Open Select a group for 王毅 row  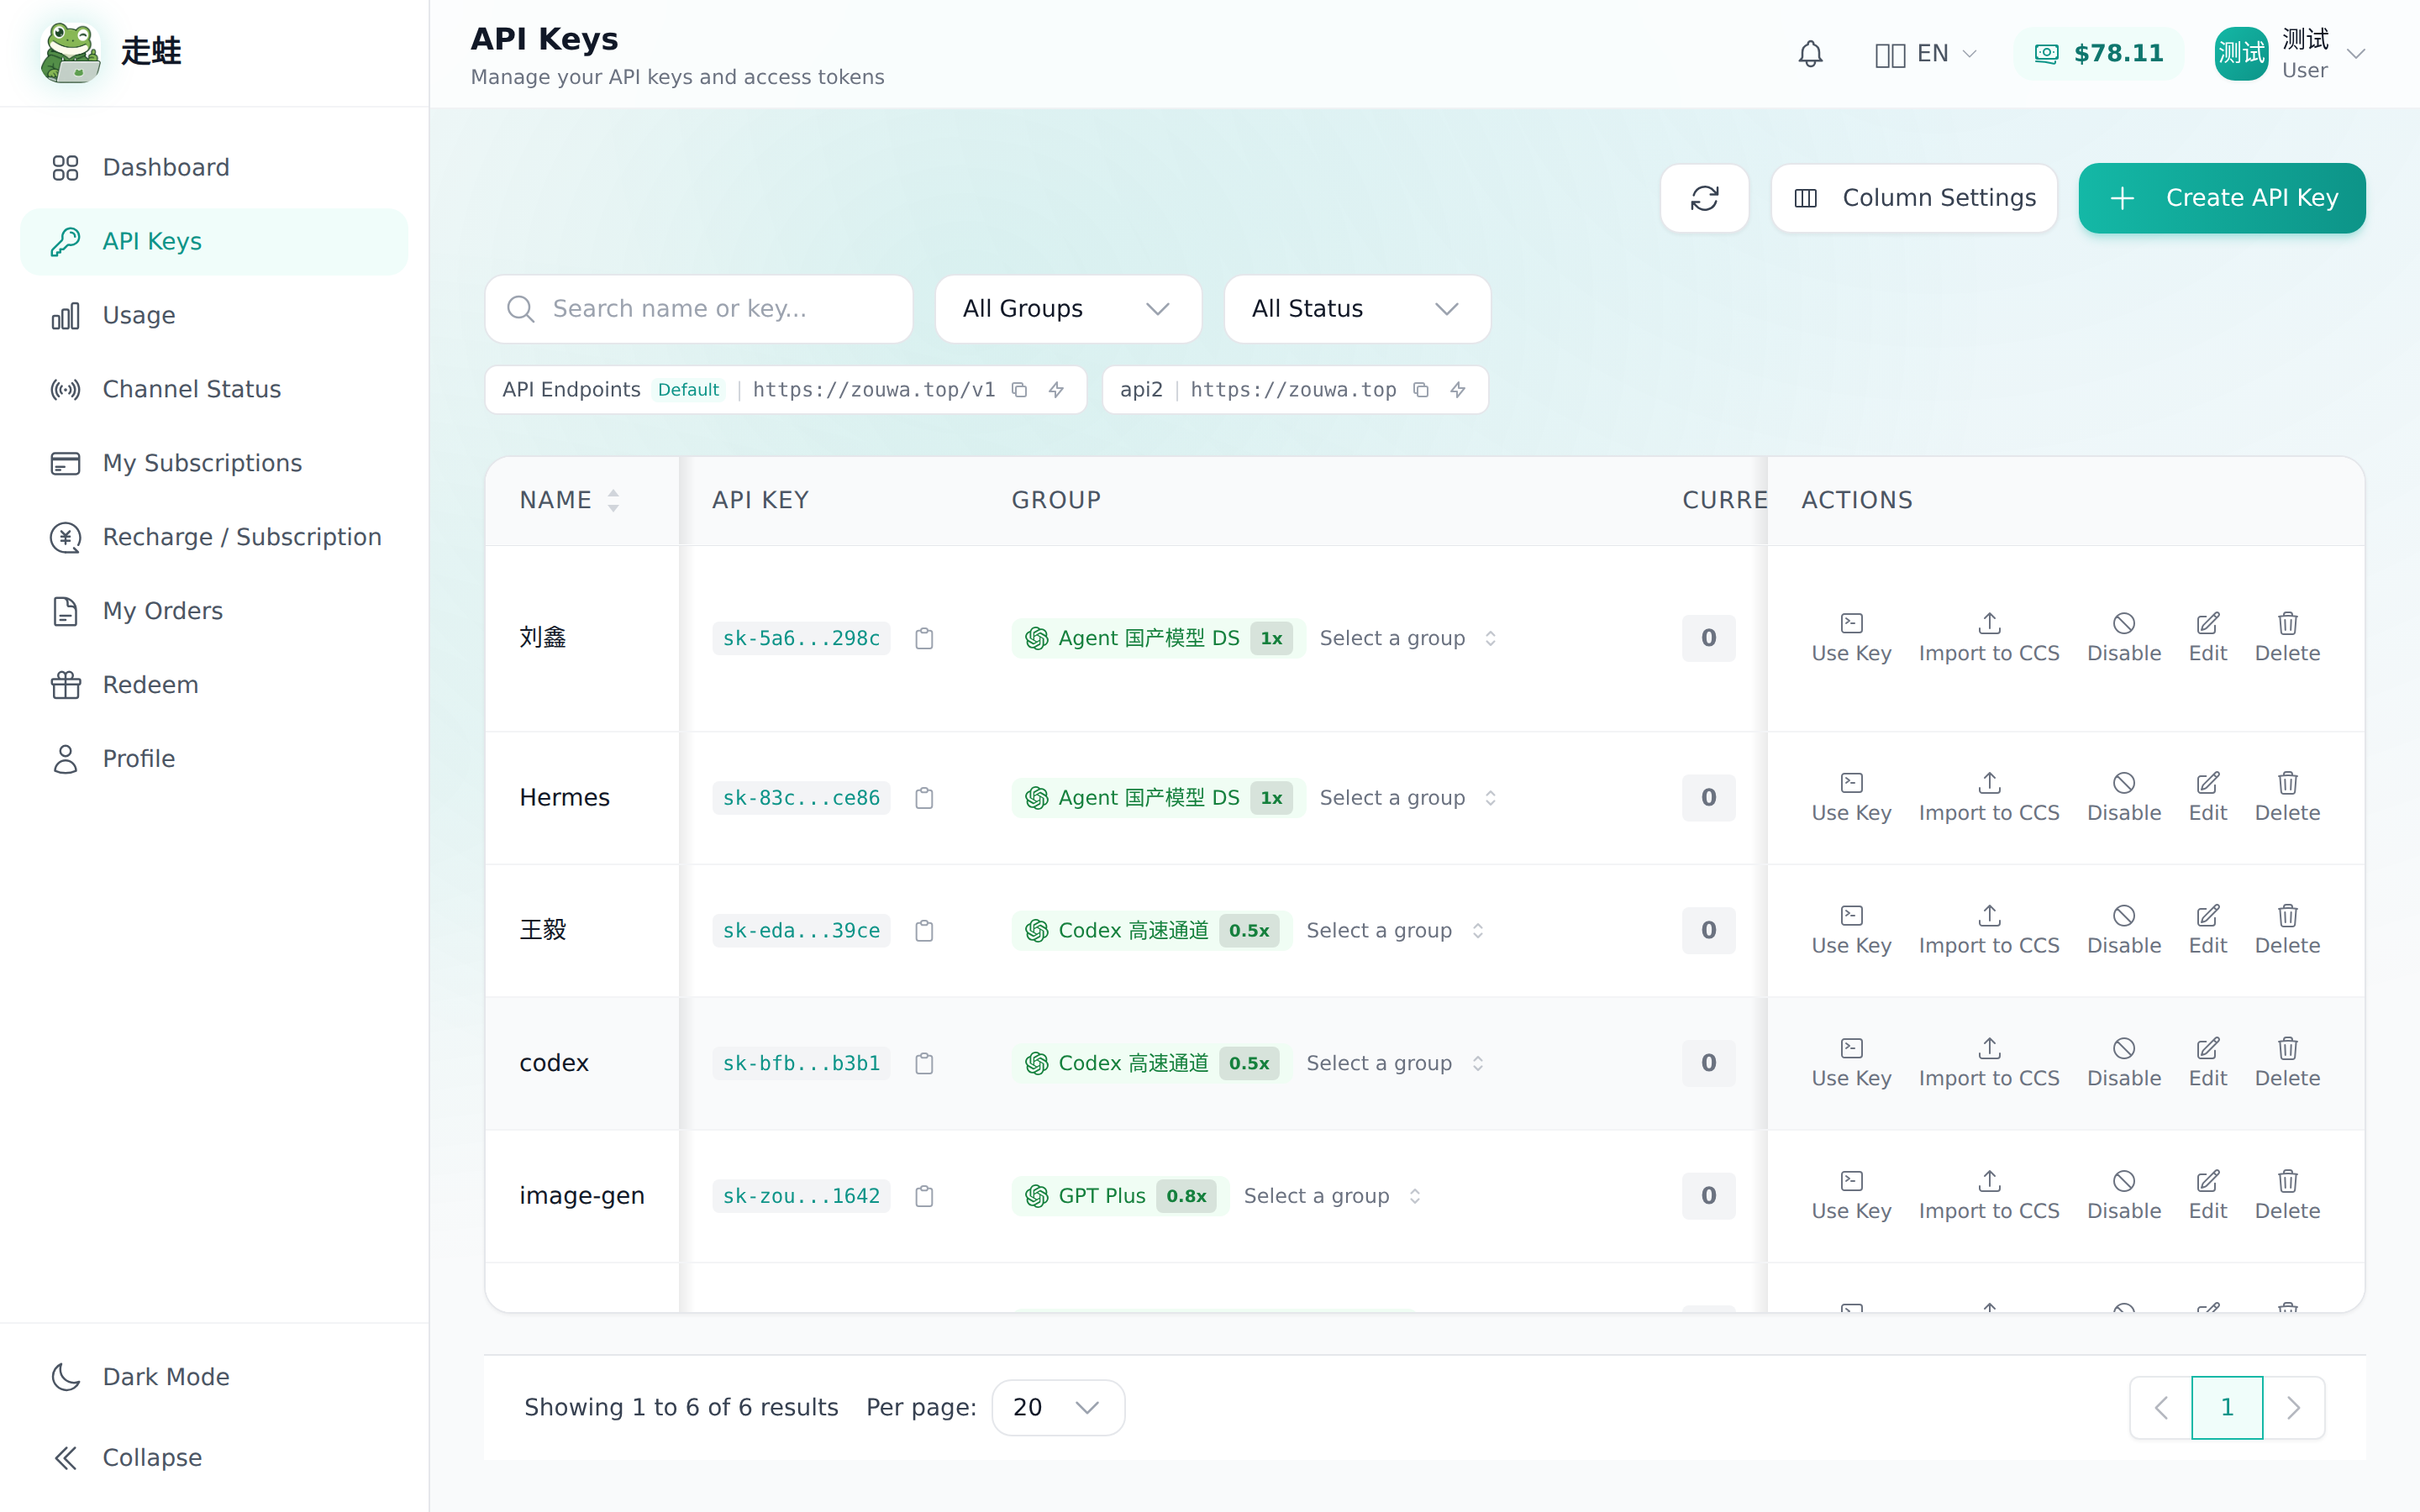tap(1394, 931)
